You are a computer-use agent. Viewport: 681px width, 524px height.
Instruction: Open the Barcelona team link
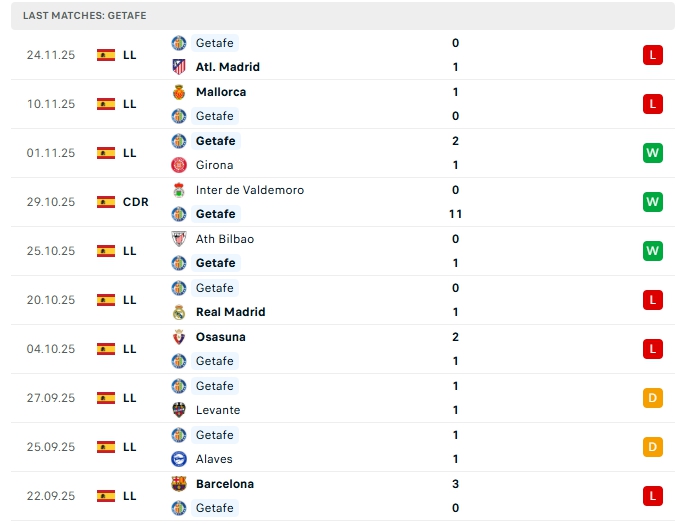tap(225, 484)
